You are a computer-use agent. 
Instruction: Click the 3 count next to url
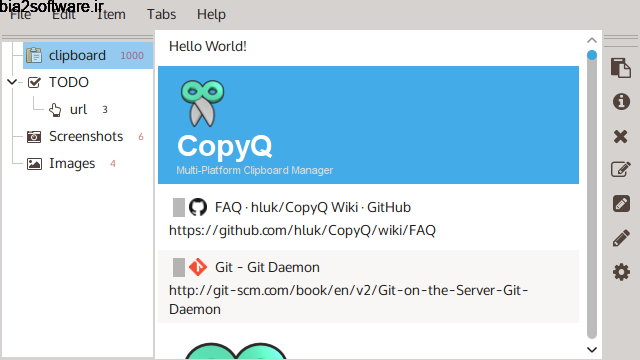point(105,109)
